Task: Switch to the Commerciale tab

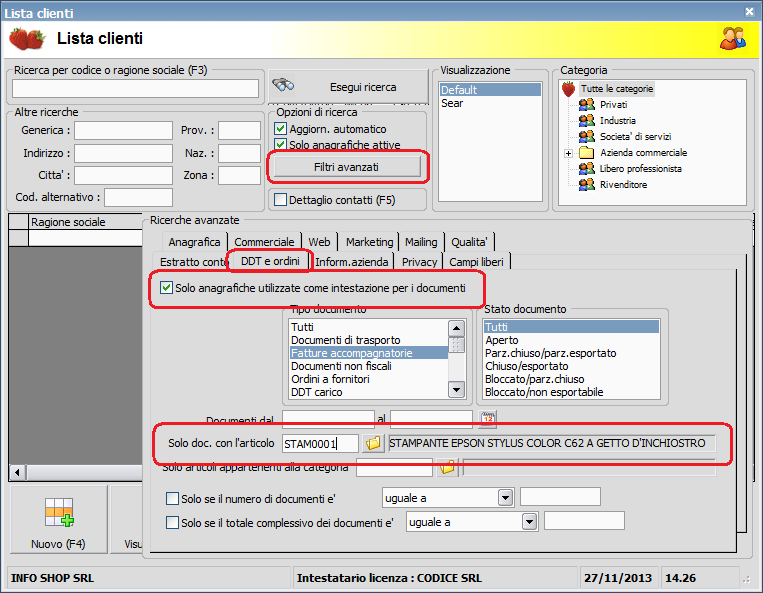Action: [264, 242]
